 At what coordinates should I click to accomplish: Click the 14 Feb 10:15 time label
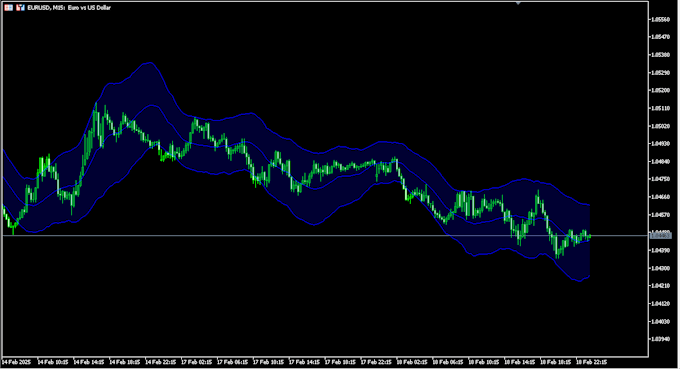52,362
